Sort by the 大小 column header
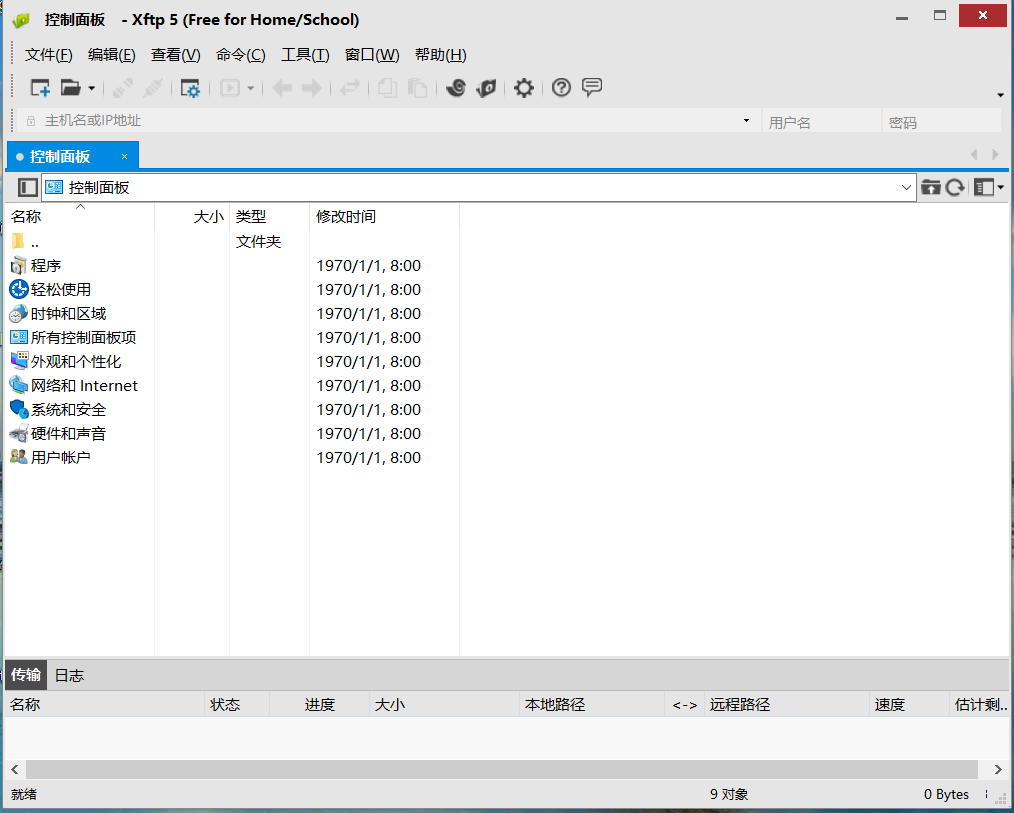The height and width of the screenshot is (813, 1014). pos(192,216)
